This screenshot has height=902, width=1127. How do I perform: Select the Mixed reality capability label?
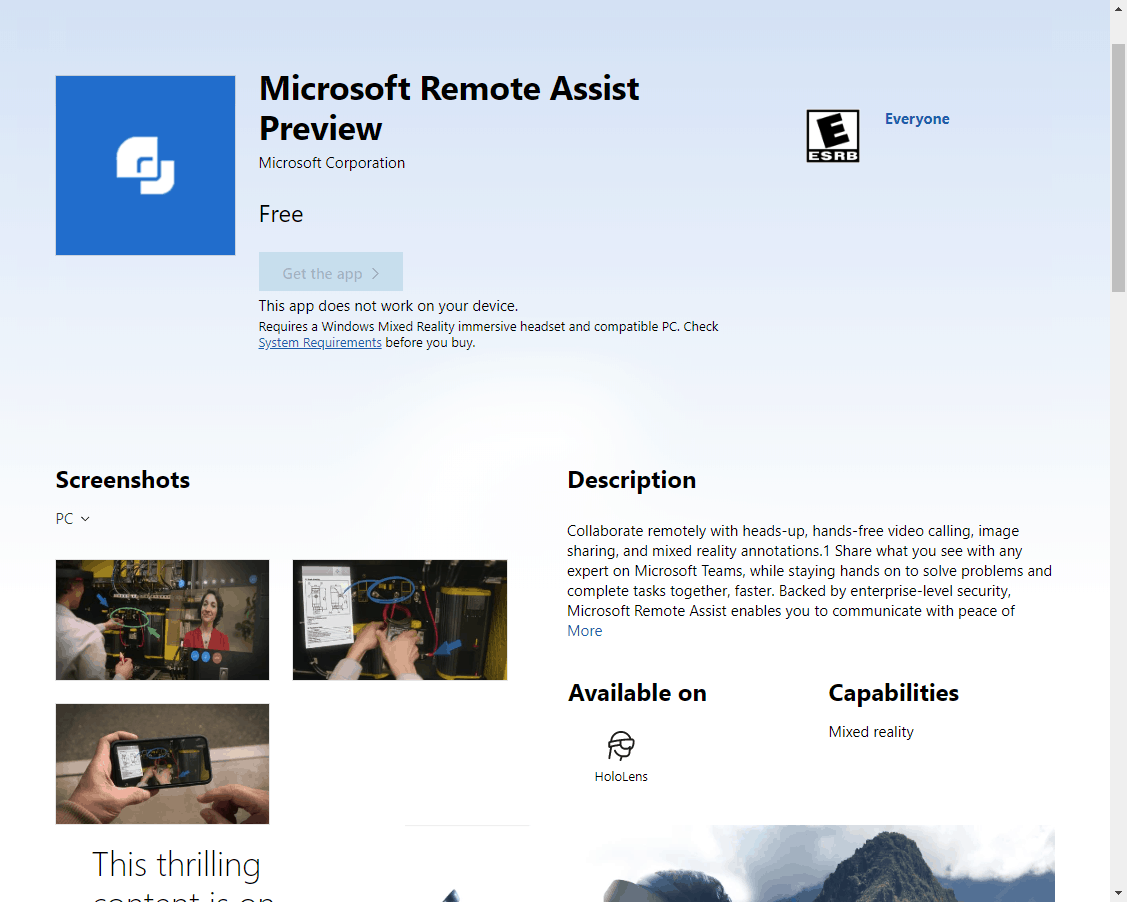pyautogui.click(x=870, y=731)
